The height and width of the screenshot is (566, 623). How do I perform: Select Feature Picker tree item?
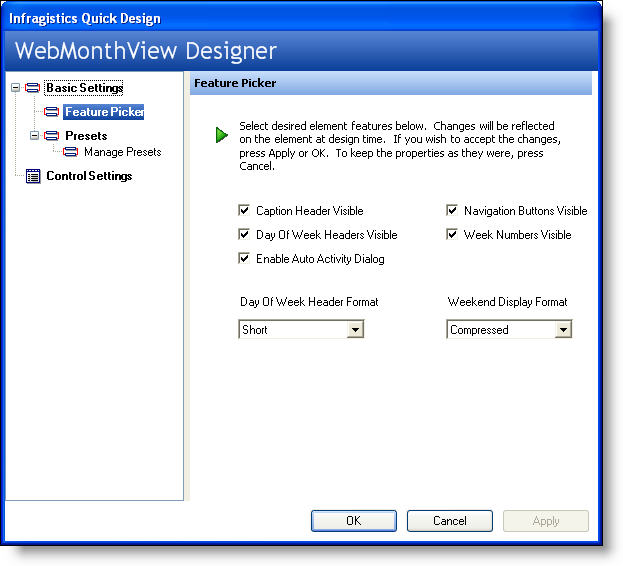(104, 112)
